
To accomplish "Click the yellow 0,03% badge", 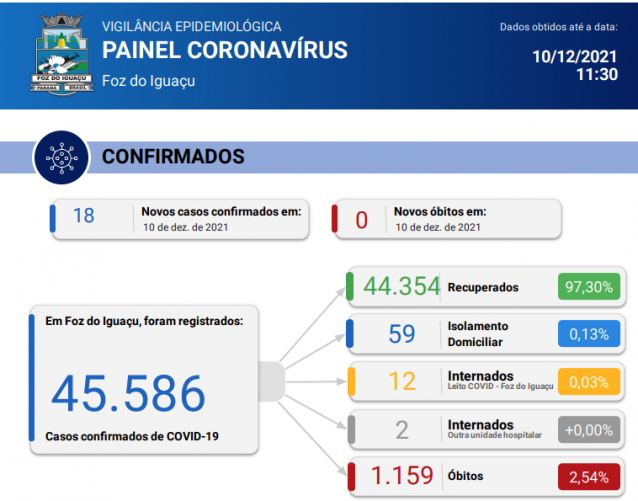I will tap(589, 382).
